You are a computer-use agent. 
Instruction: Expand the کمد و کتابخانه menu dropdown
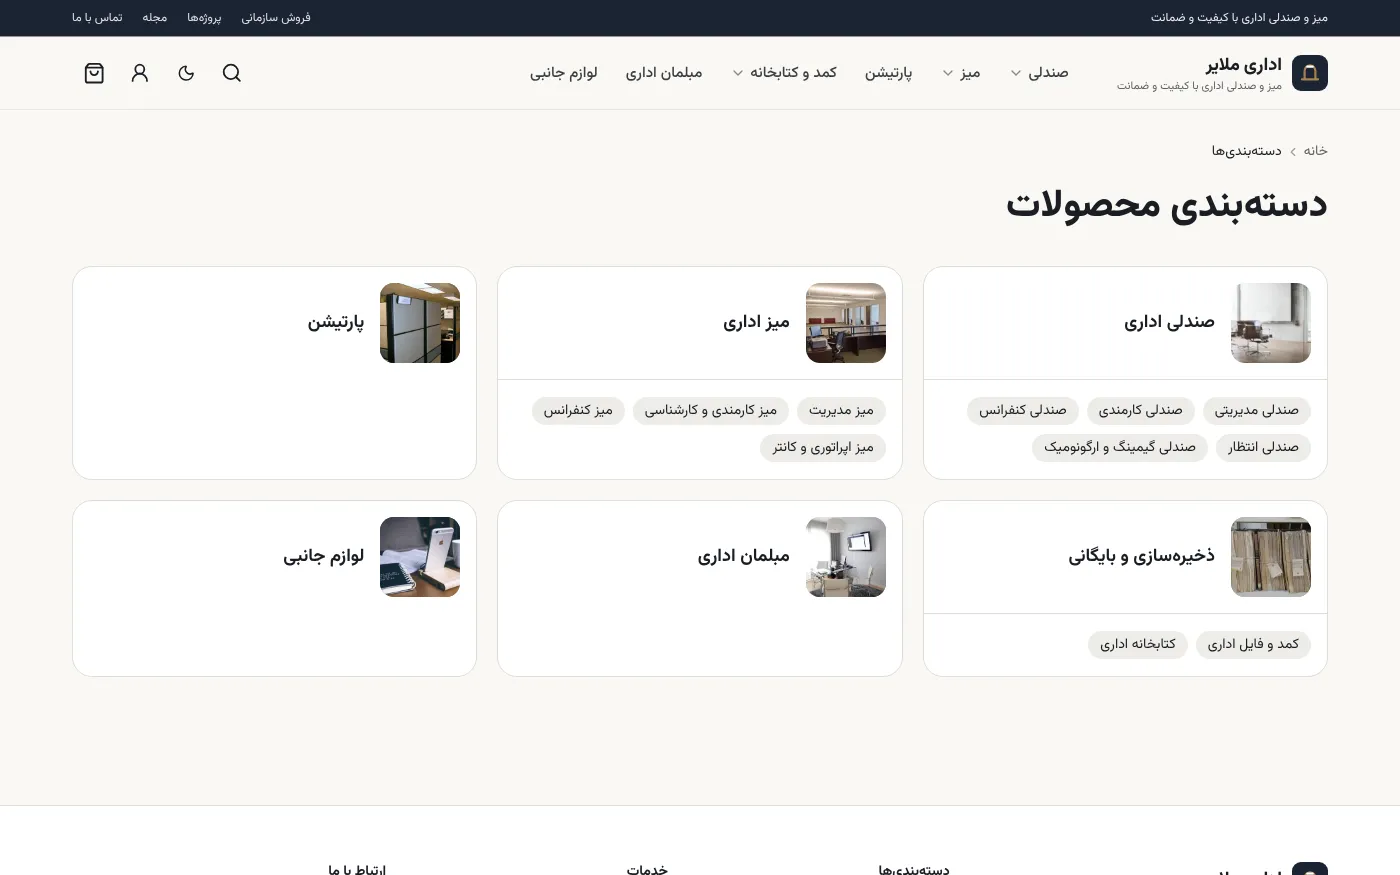coord(784,73)
